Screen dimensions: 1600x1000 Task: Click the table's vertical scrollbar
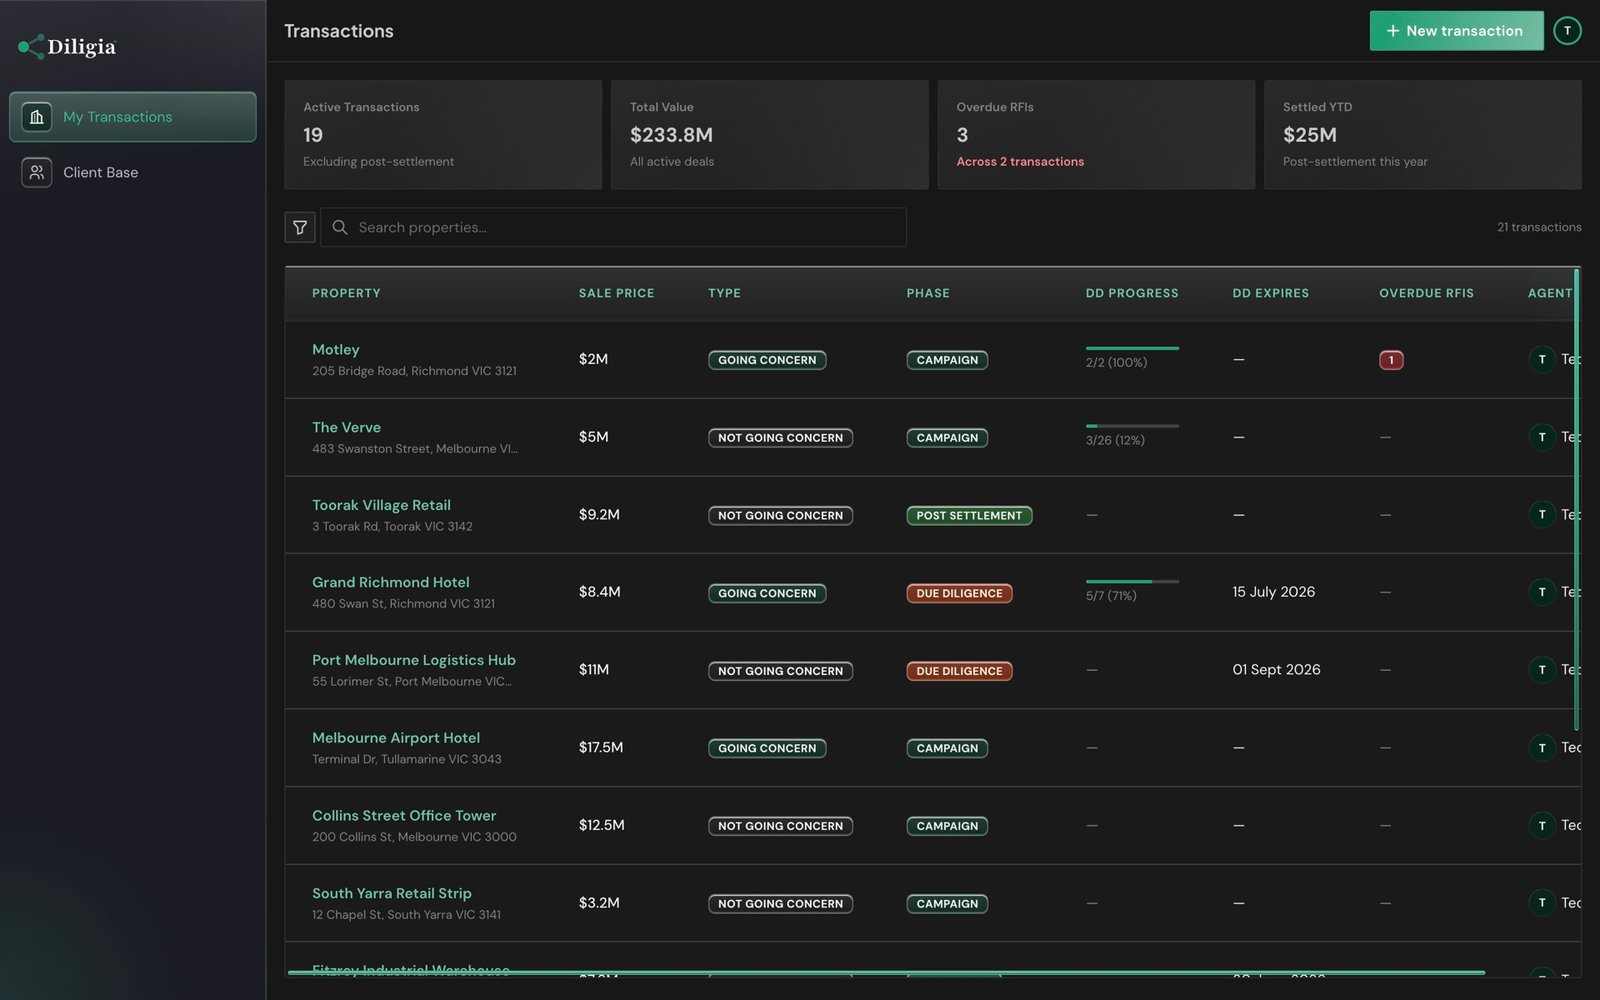(1577, 498)
